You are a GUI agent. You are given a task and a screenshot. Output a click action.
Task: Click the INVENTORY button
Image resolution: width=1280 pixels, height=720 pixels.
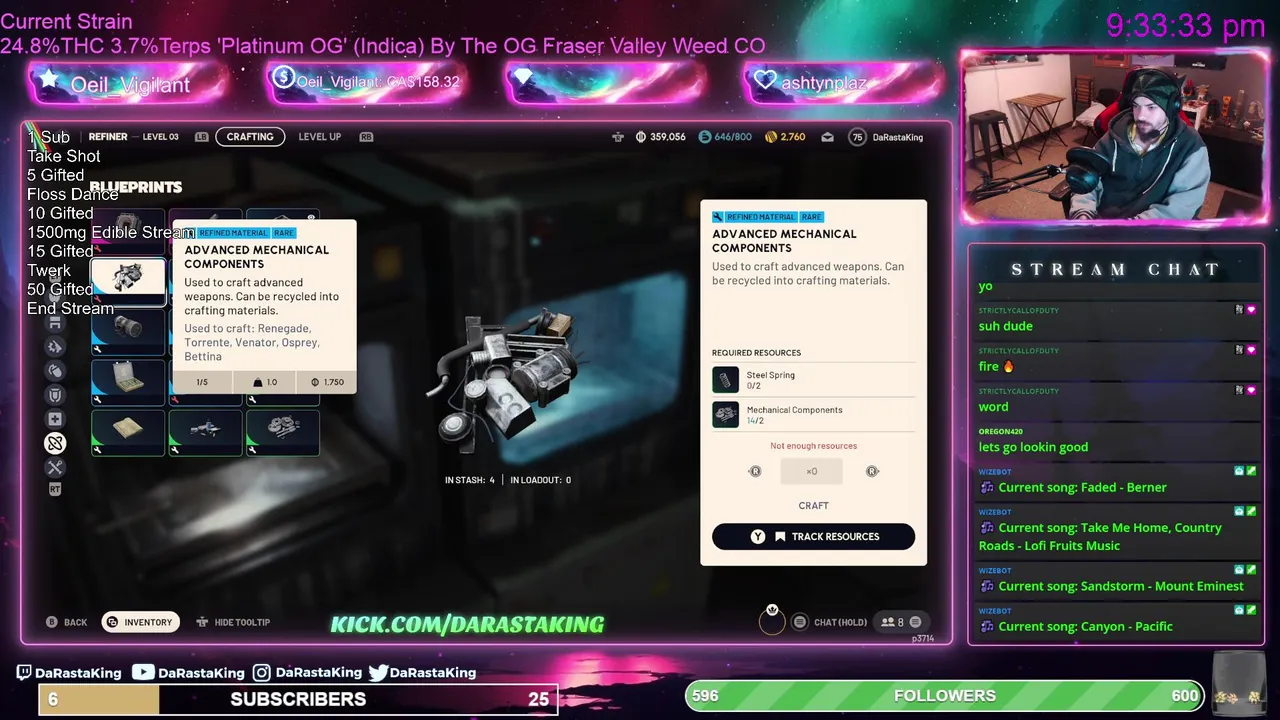click(x=140, y=622)
